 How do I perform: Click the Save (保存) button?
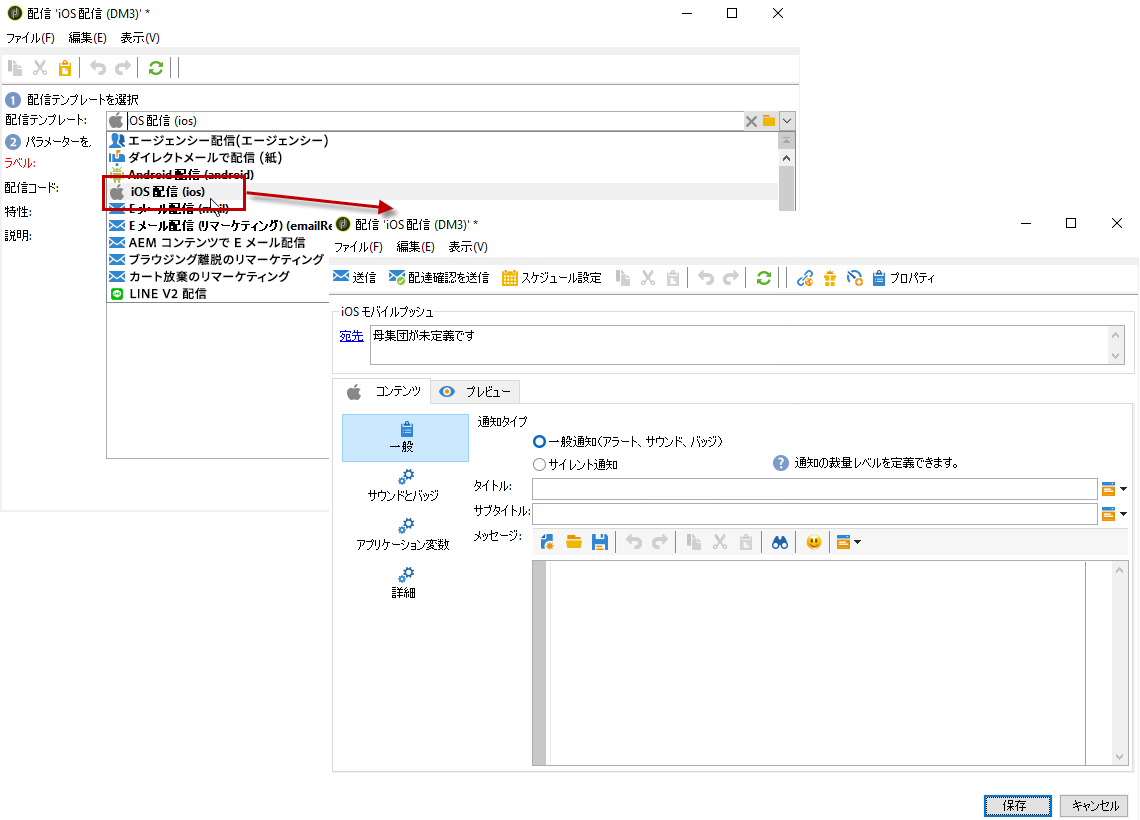1018,805
